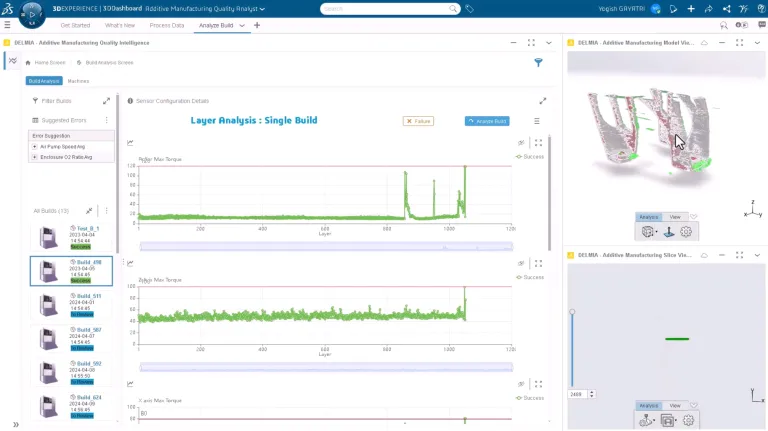Expand Layer Analysis chart area diagonally

point(543,101)
